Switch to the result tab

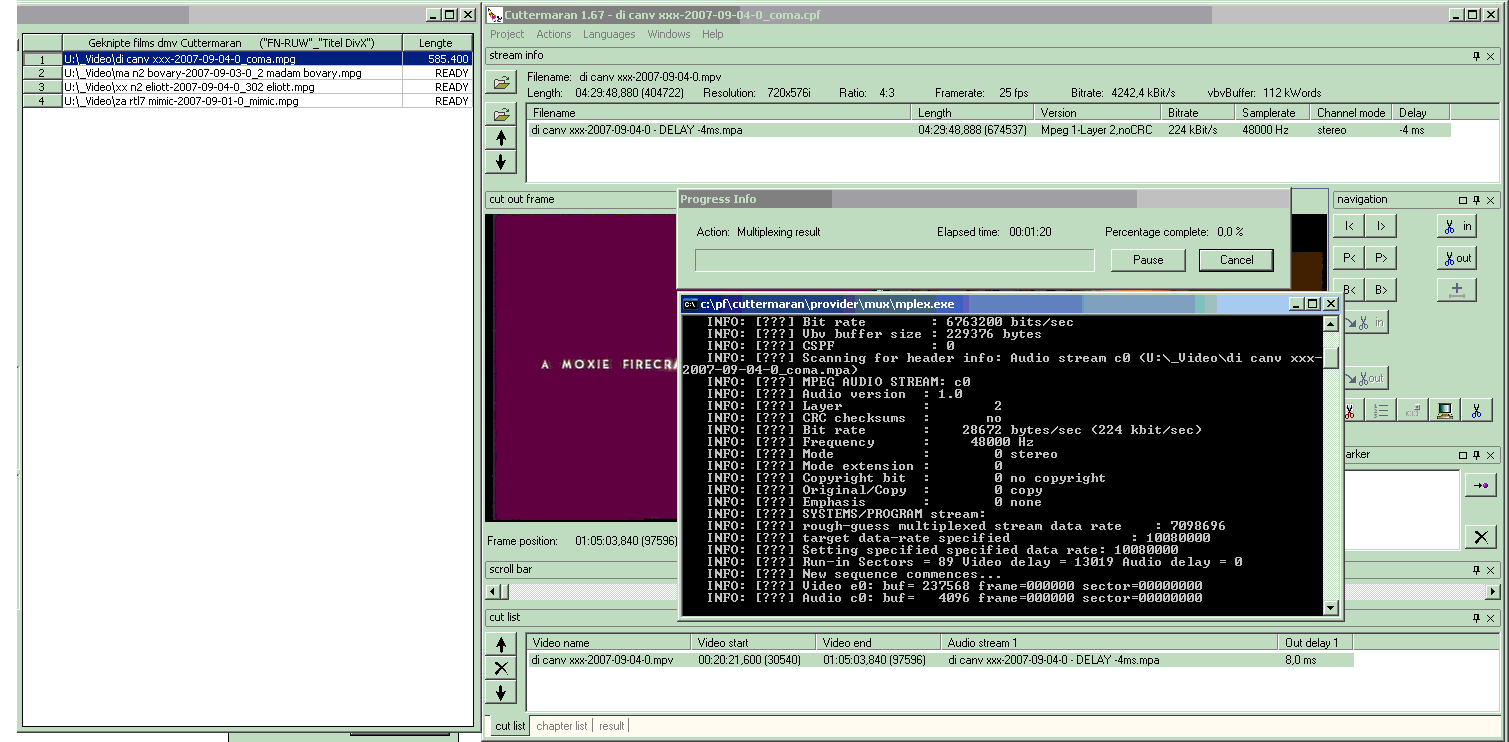click(x=611, y=726)
